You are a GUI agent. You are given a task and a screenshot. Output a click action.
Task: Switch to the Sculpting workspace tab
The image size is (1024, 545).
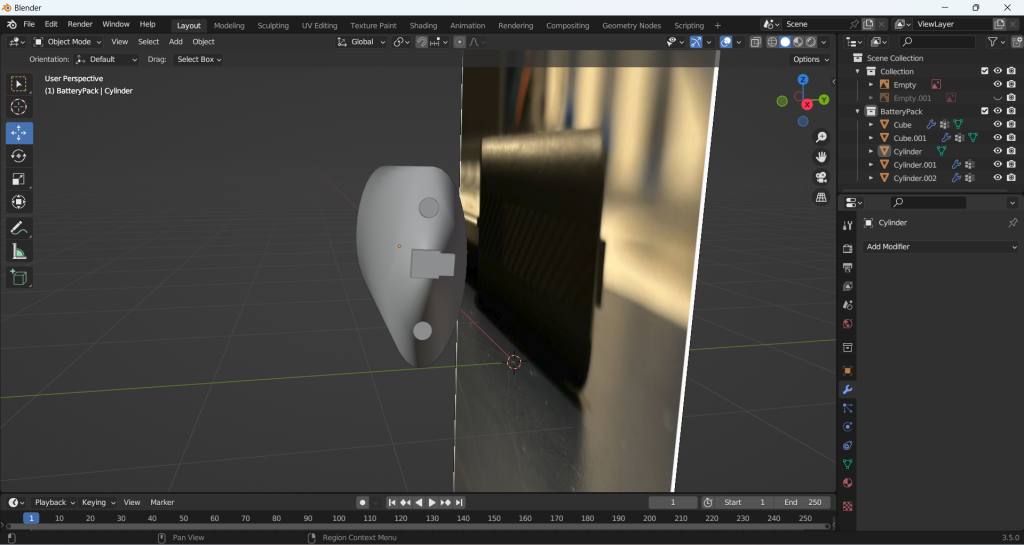(273, 25)
